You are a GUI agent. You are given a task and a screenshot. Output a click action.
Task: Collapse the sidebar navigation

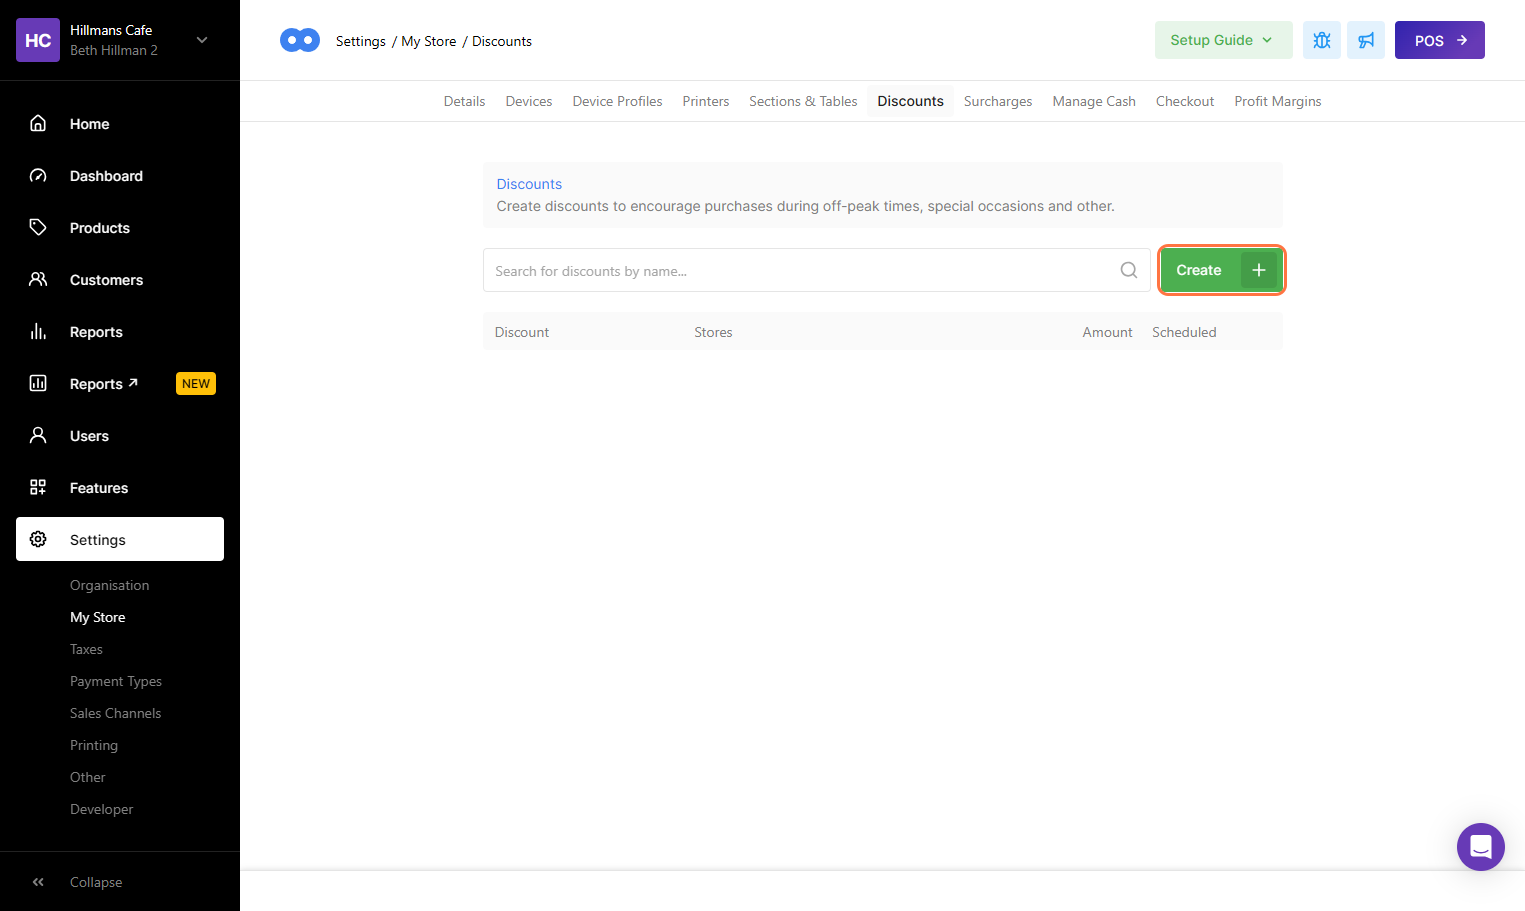[x=95, y=882]
